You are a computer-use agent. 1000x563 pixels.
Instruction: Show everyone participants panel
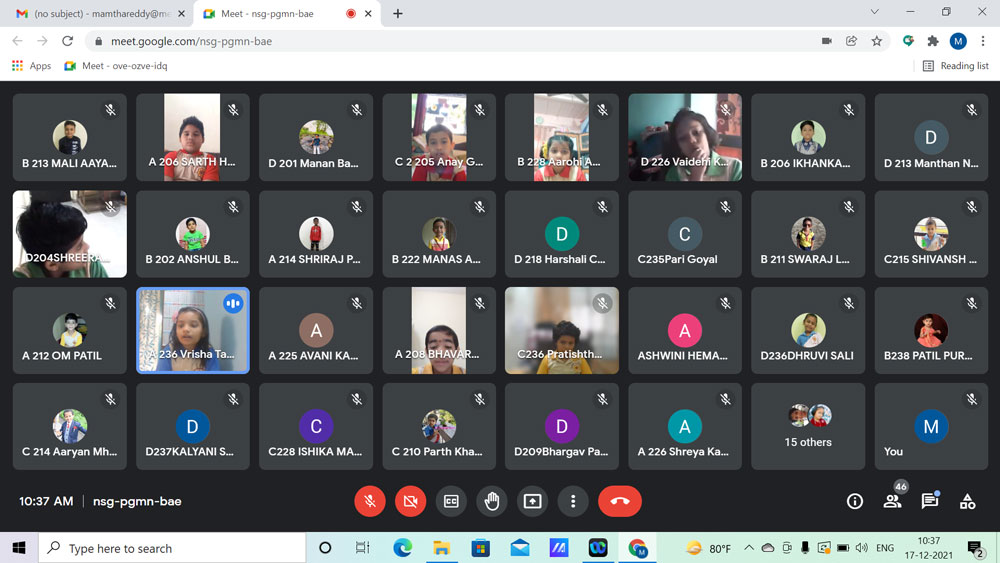(892, 501)
